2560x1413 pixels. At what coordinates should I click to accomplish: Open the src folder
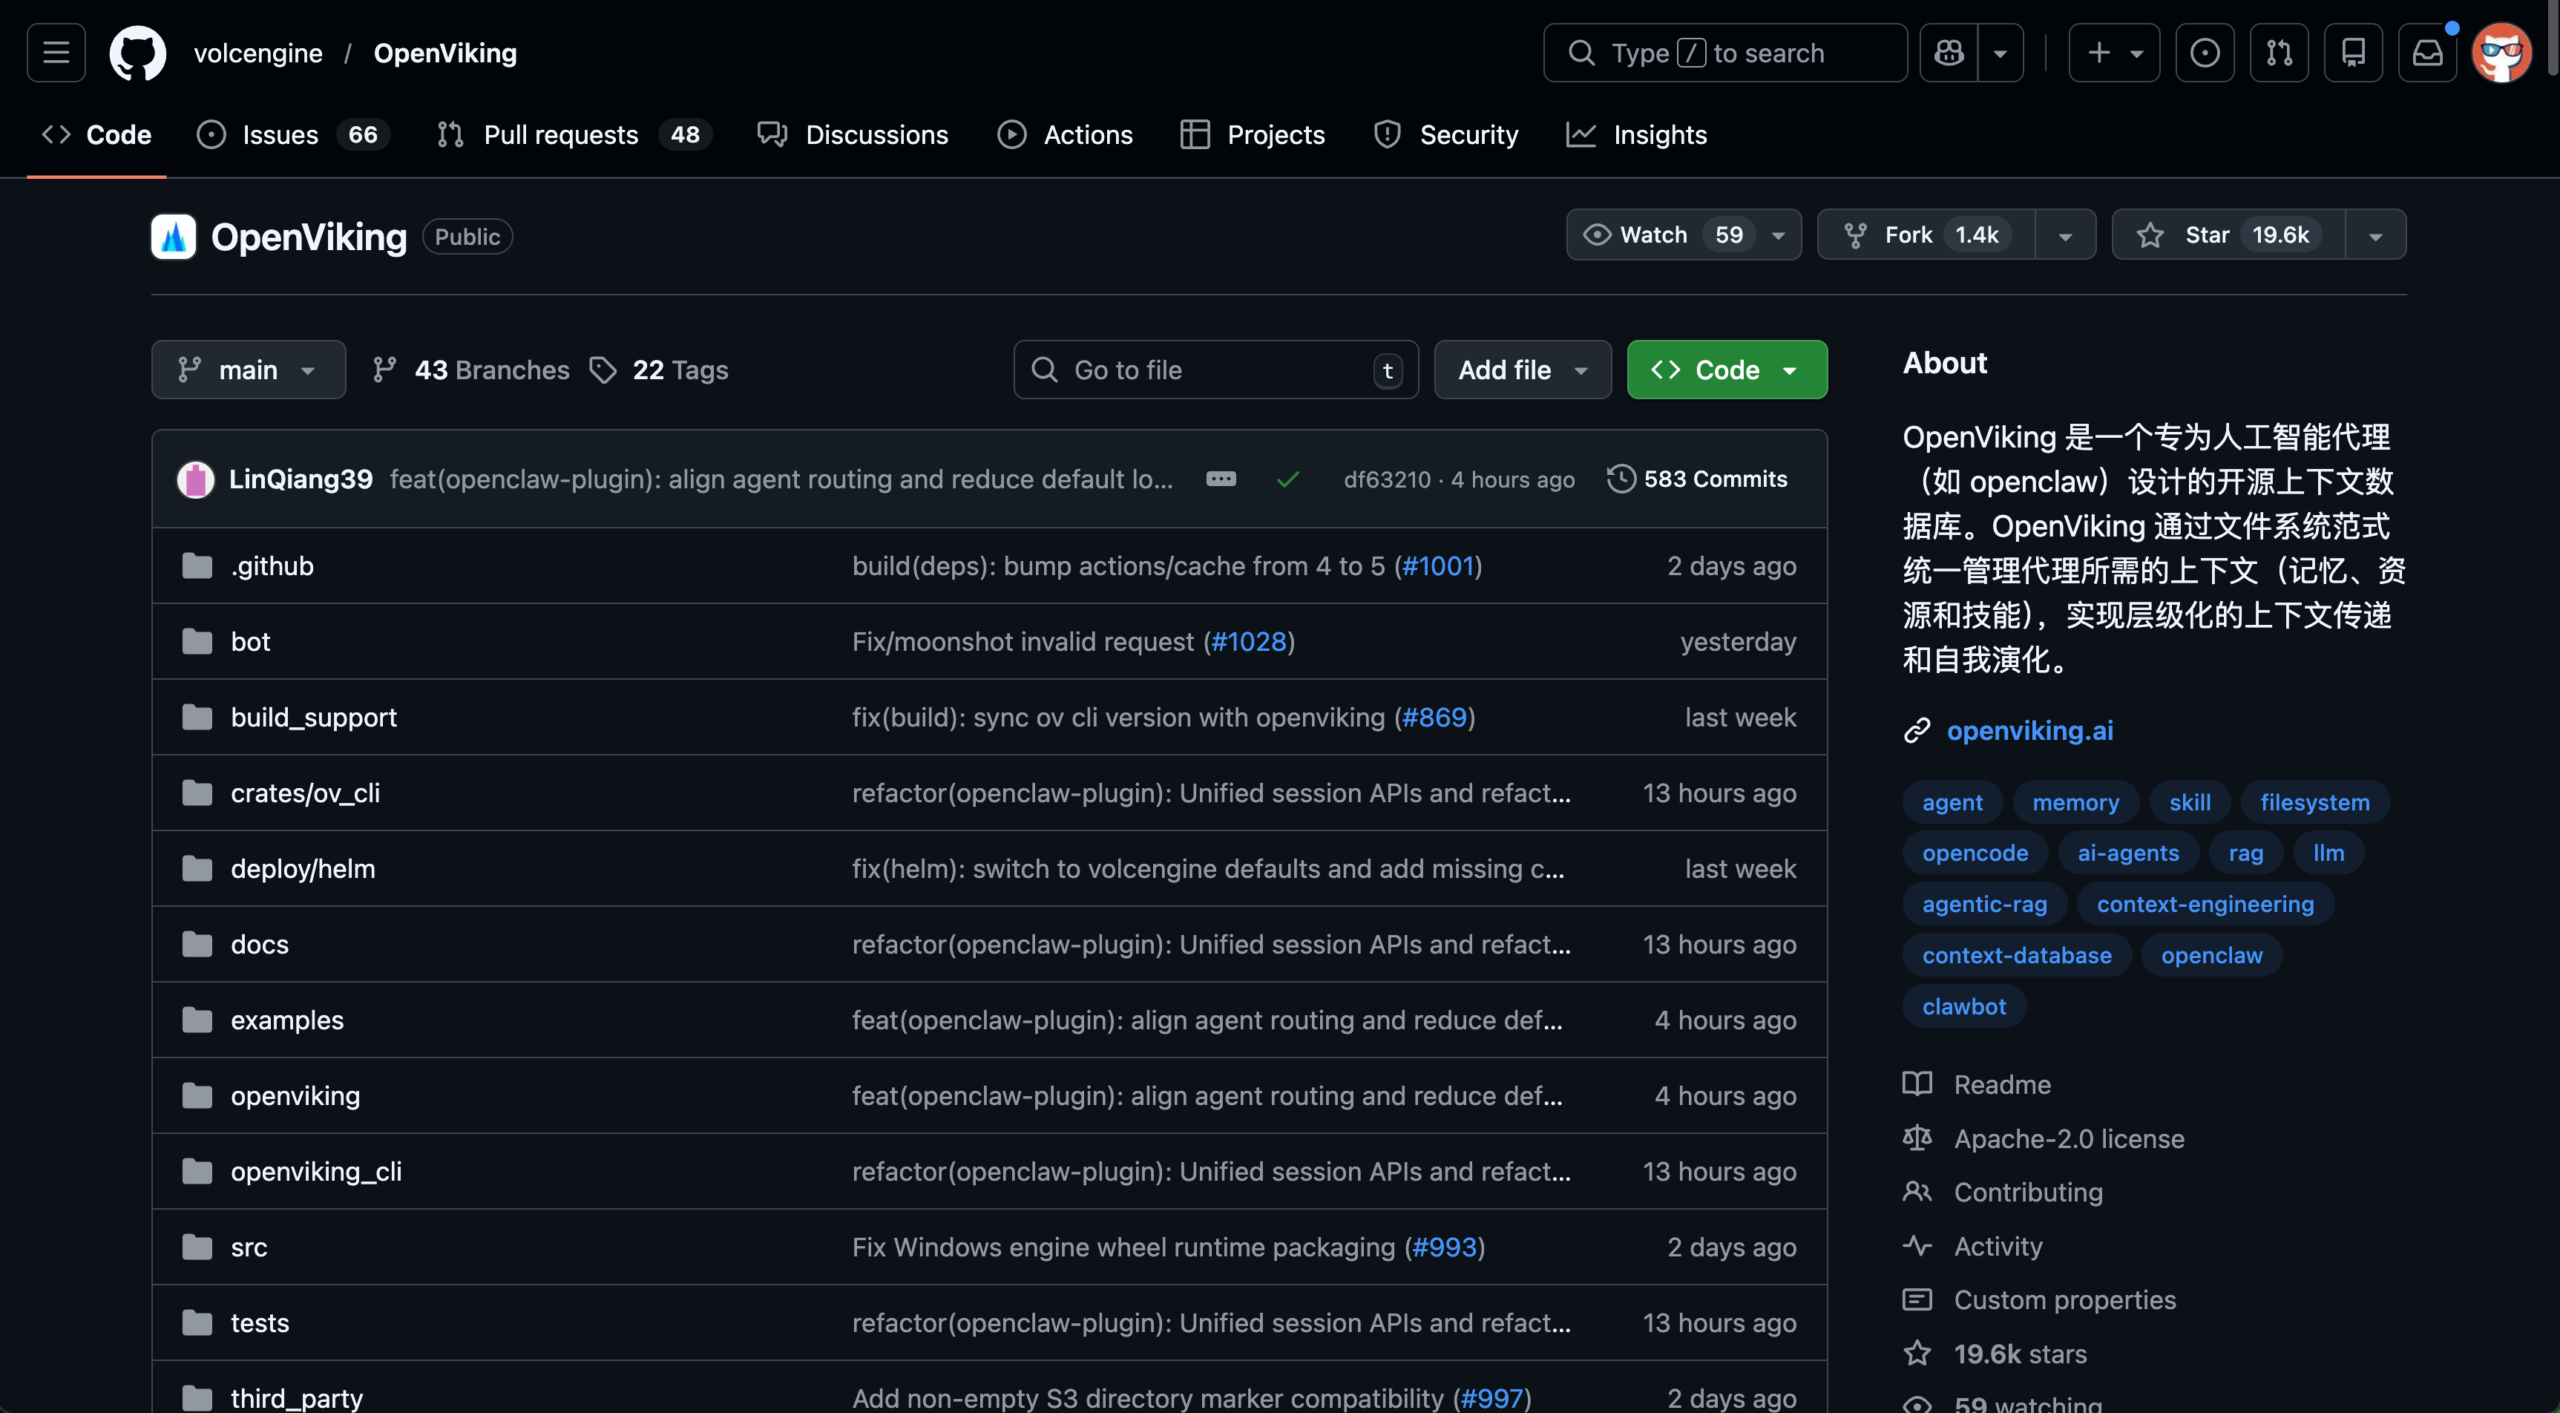(x=247, y=1247)
